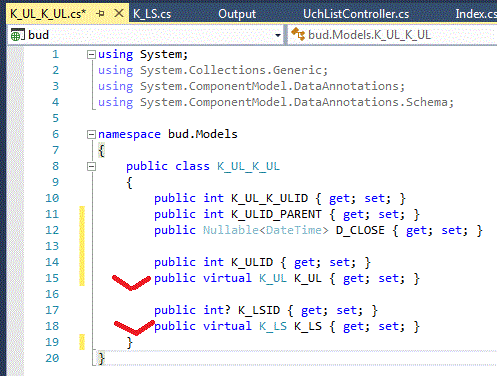
Task: Click the K_UL_K_UL class name on line 8
Action: pos(248,166)
